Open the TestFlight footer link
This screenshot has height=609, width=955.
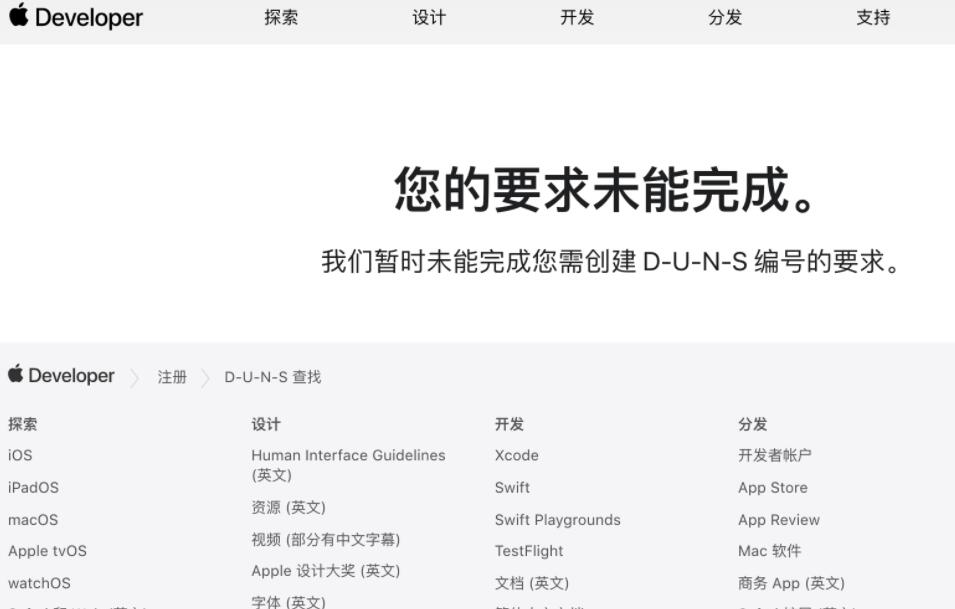pyautogui.click(x=529, y=551)
